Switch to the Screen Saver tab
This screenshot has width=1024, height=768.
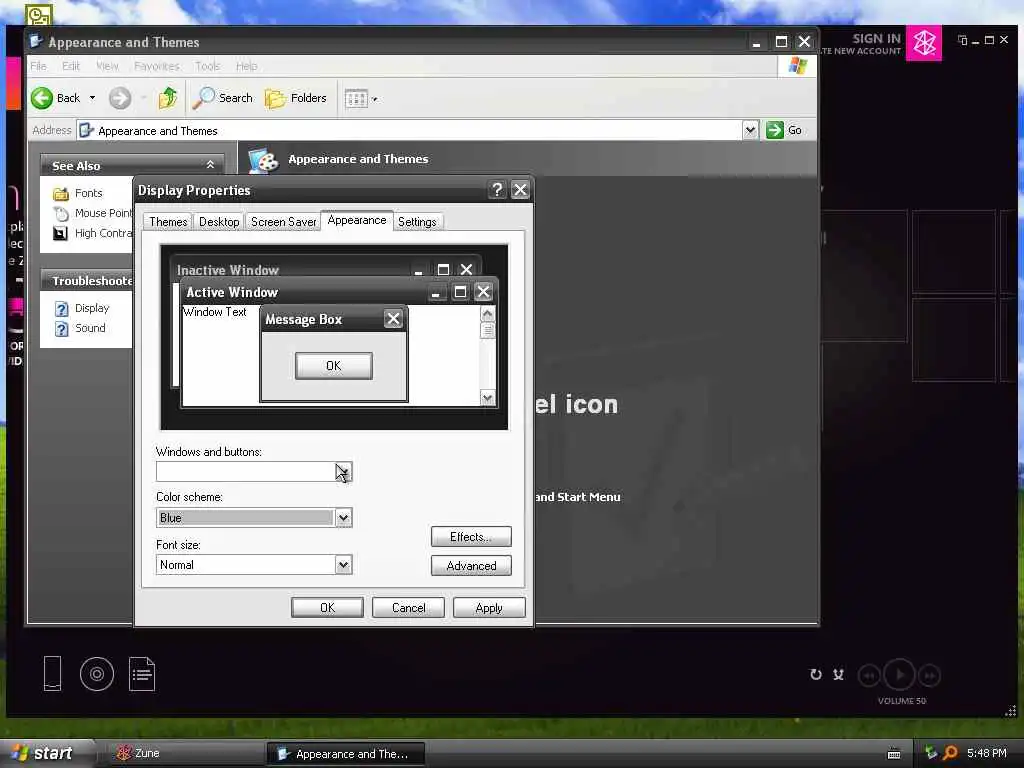click(x=283, y=222)
